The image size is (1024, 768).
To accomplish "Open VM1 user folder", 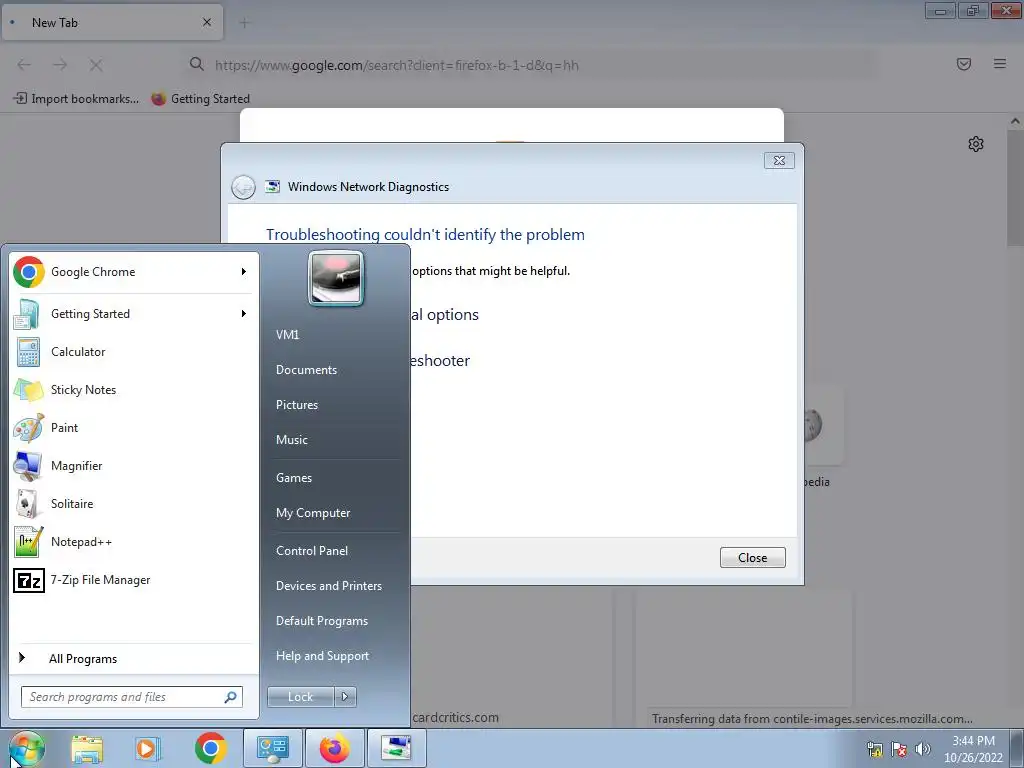I will click(x=287, y=335).
